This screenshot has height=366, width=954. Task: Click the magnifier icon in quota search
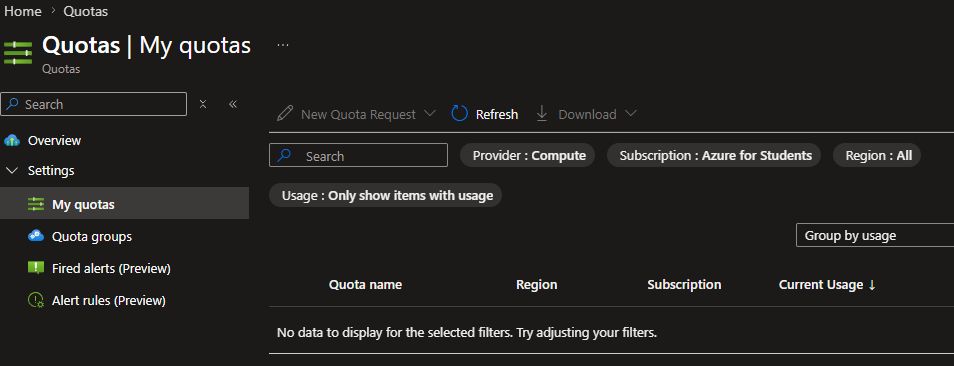(284, 156)
